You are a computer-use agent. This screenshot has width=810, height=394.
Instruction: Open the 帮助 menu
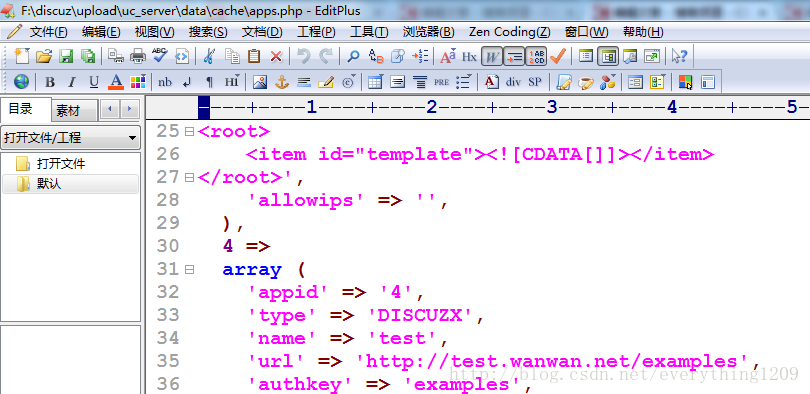coord(643,32)
